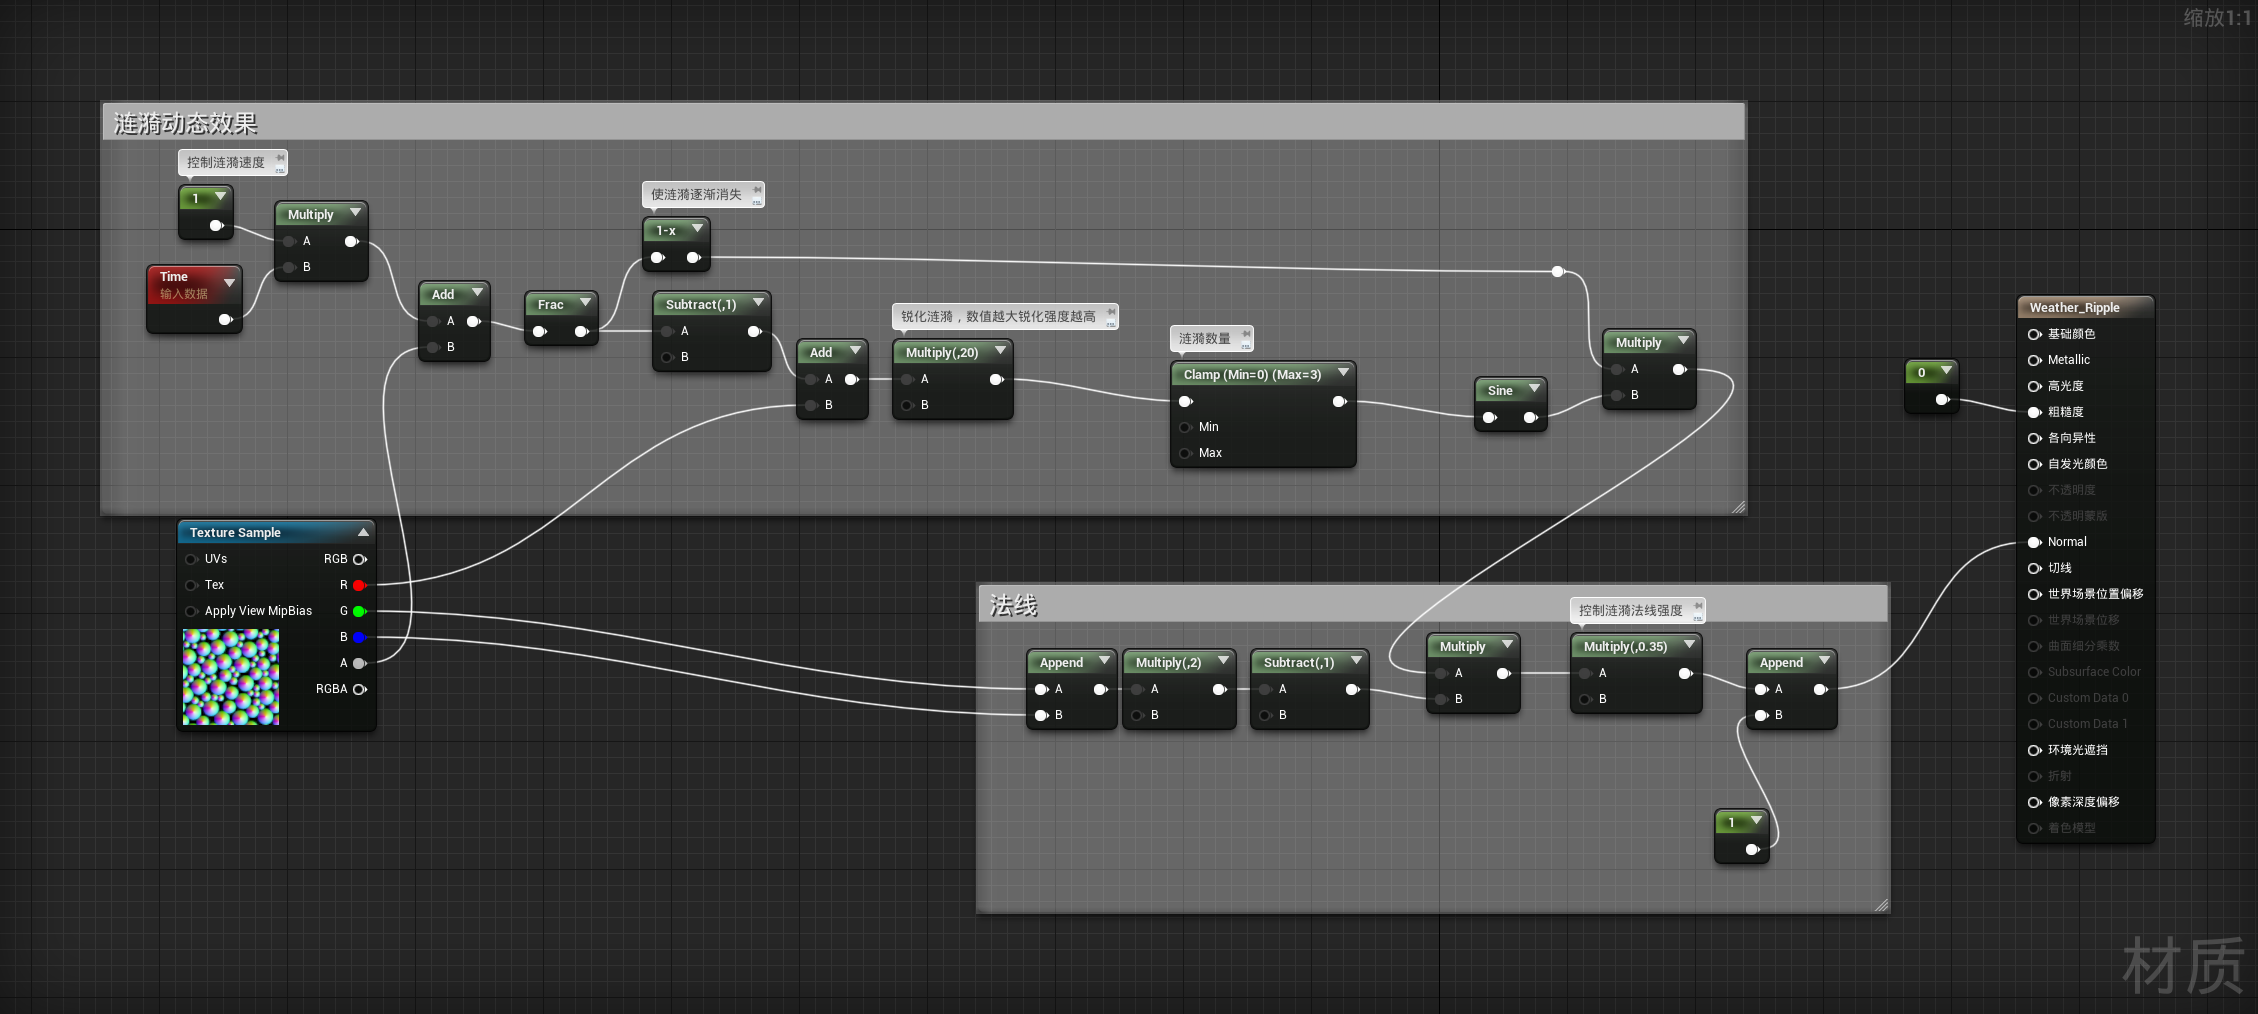Click the Sine node input pin
The height and width of the screenshot is (1014, 2258).
(x=1490, y=417)
